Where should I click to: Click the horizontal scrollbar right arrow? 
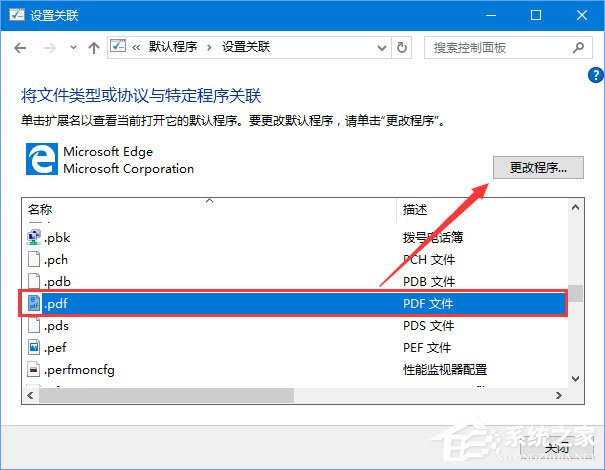pyautogui.click(x=559, y=396)
